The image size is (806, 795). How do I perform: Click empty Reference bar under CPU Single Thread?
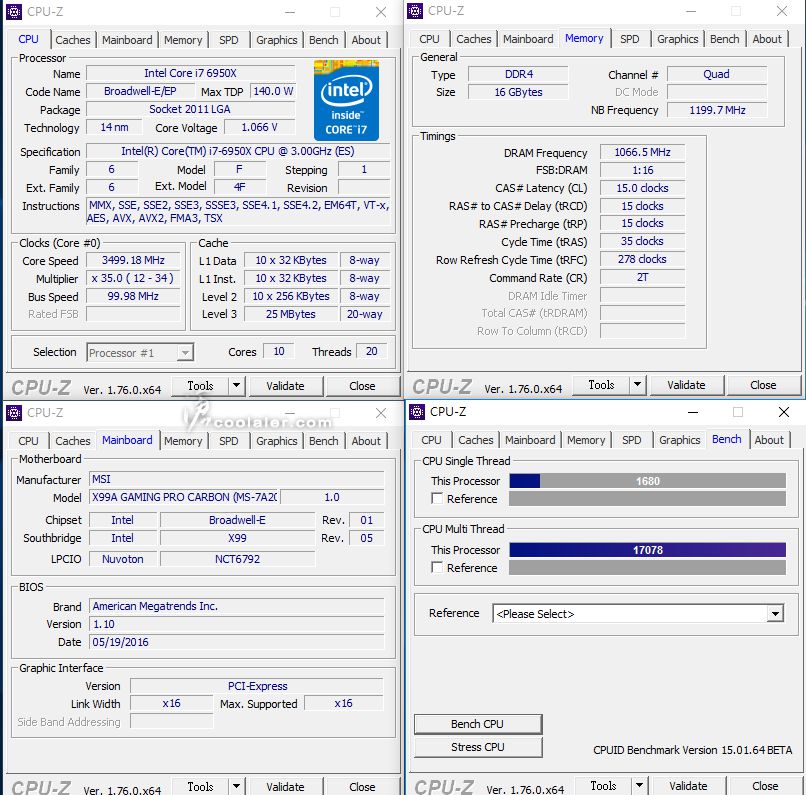point(648,498)
